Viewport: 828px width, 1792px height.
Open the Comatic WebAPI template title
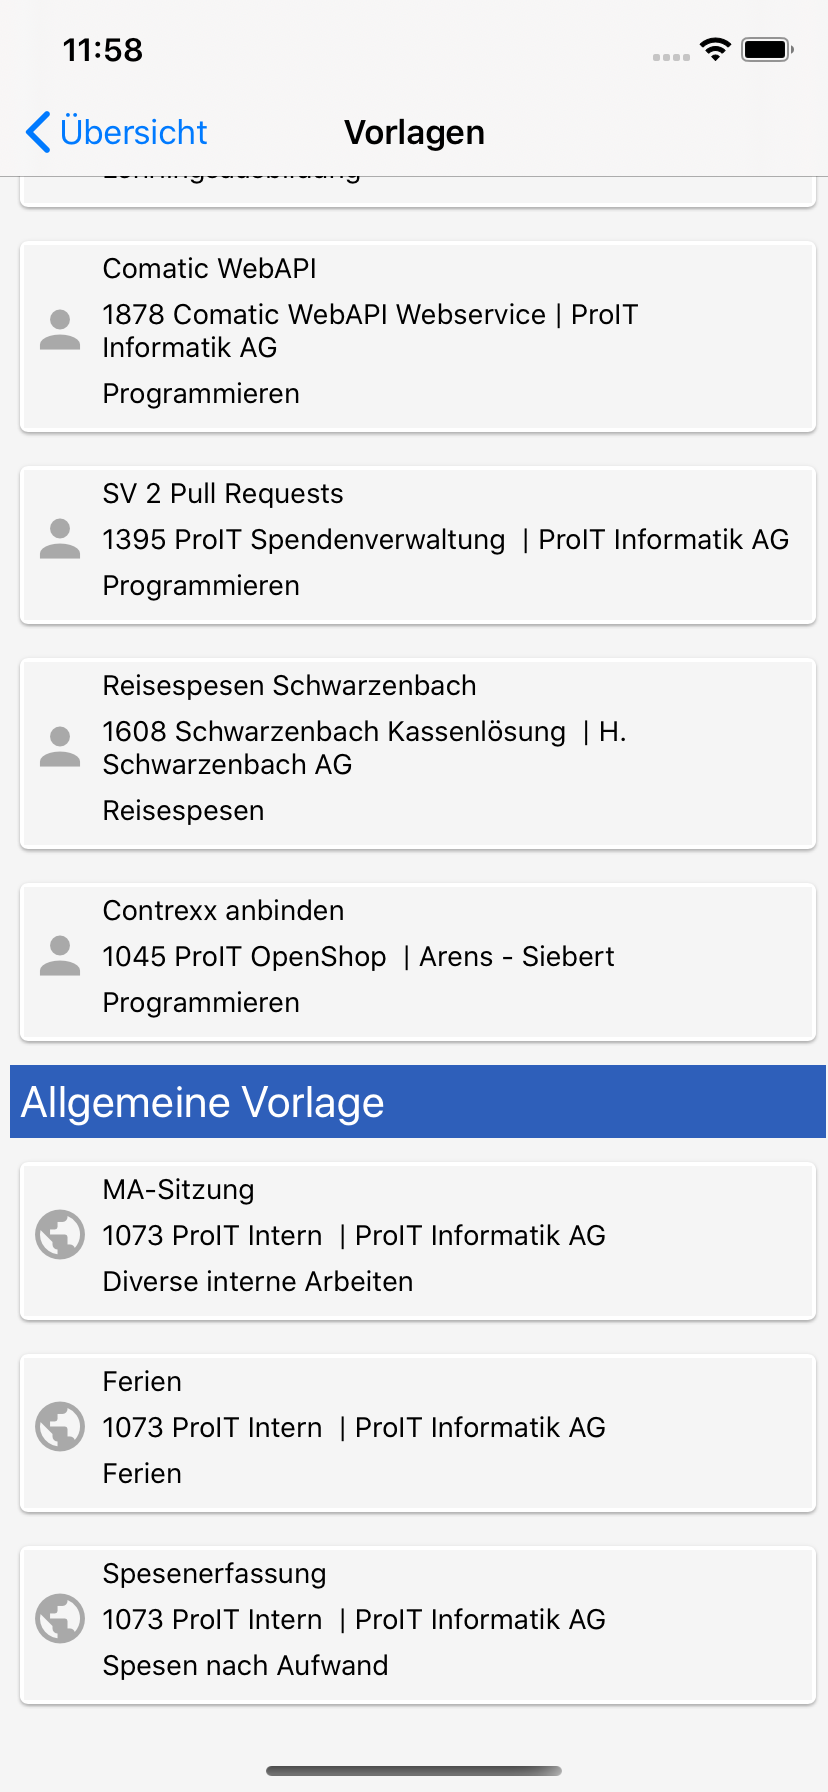209,269
